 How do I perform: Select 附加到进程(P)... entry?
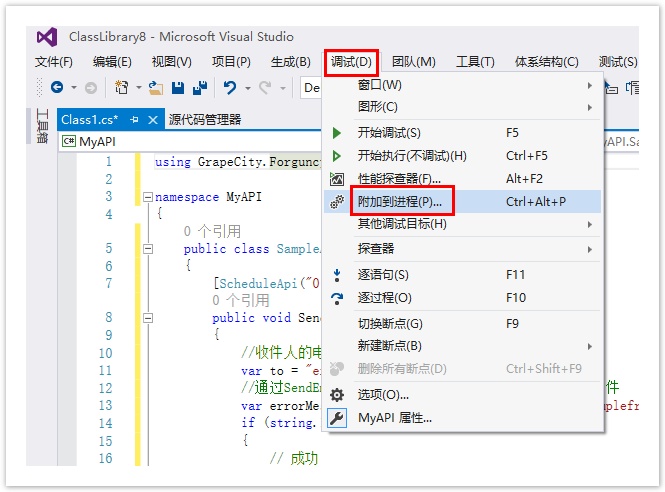pyautogui.click(x=462, y=202)
